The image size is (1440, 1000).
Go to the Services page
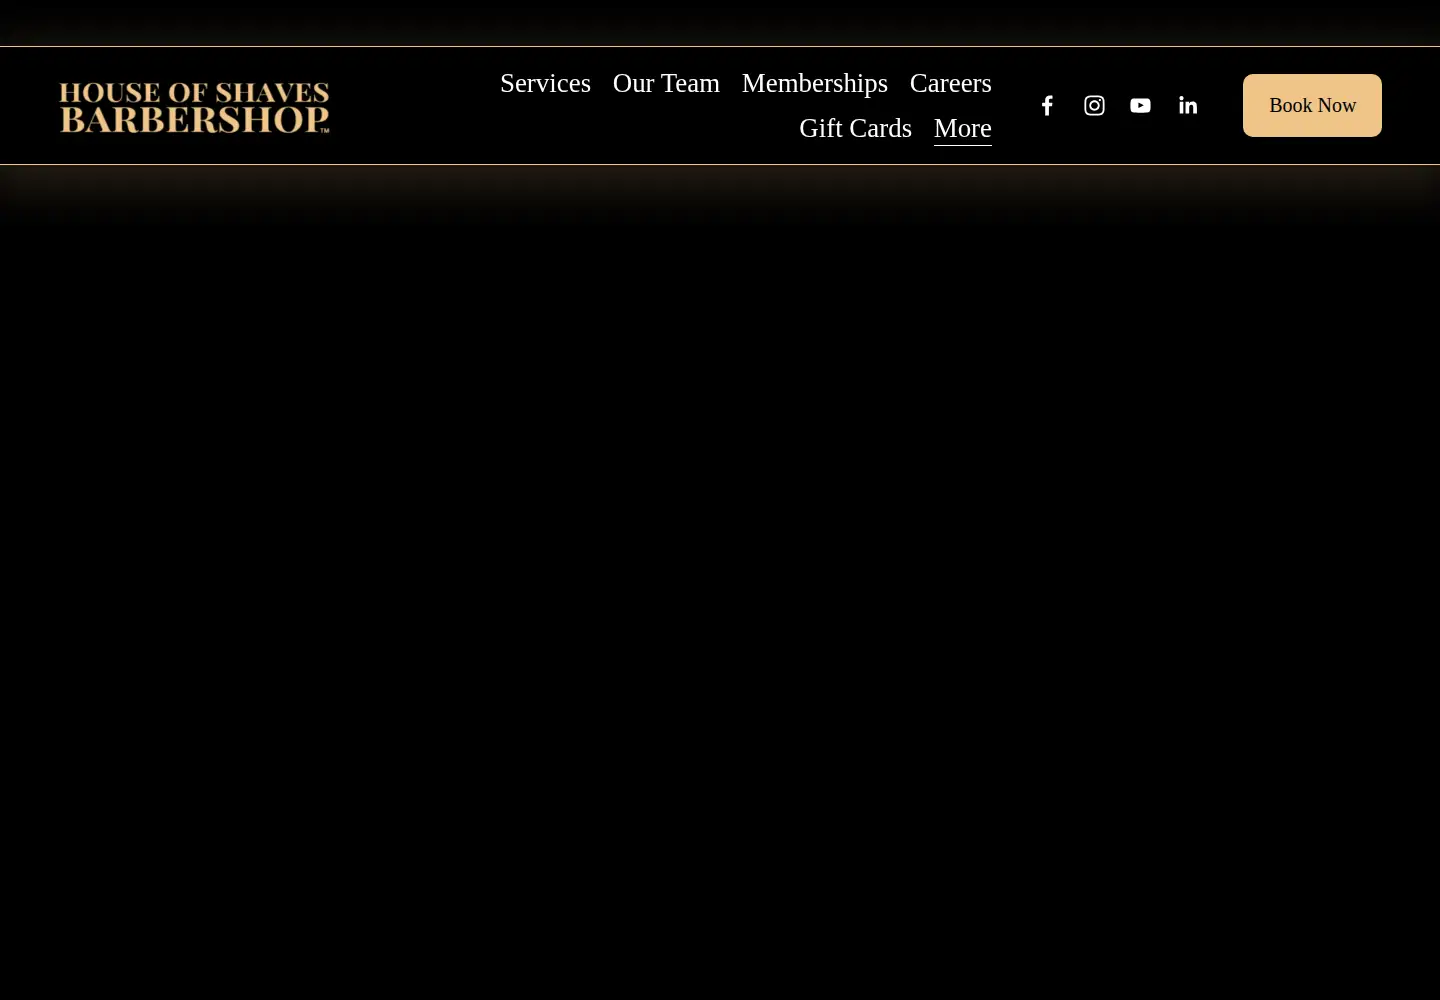pyautogui.click(x=545, y=83)
